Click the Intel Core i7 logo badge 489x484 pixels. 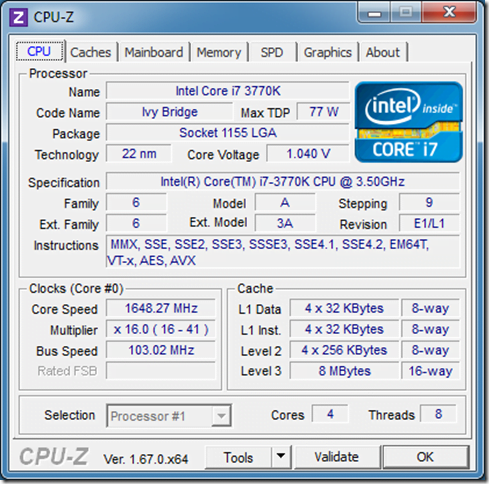point(409,122)
